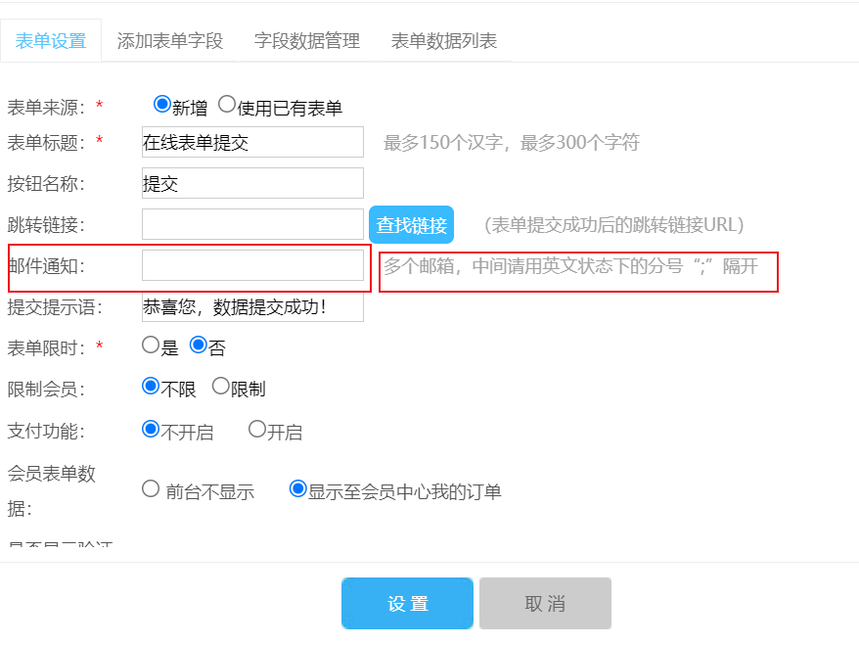Click the 表单标题 text field

click(253, 142)
